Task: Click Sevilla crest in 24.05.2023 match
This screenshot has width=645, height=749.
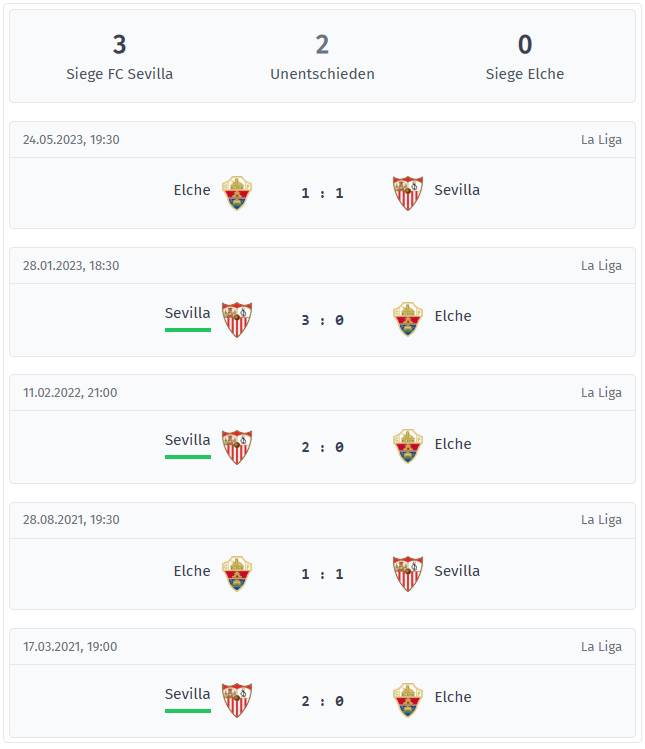Action: [408, 193]
